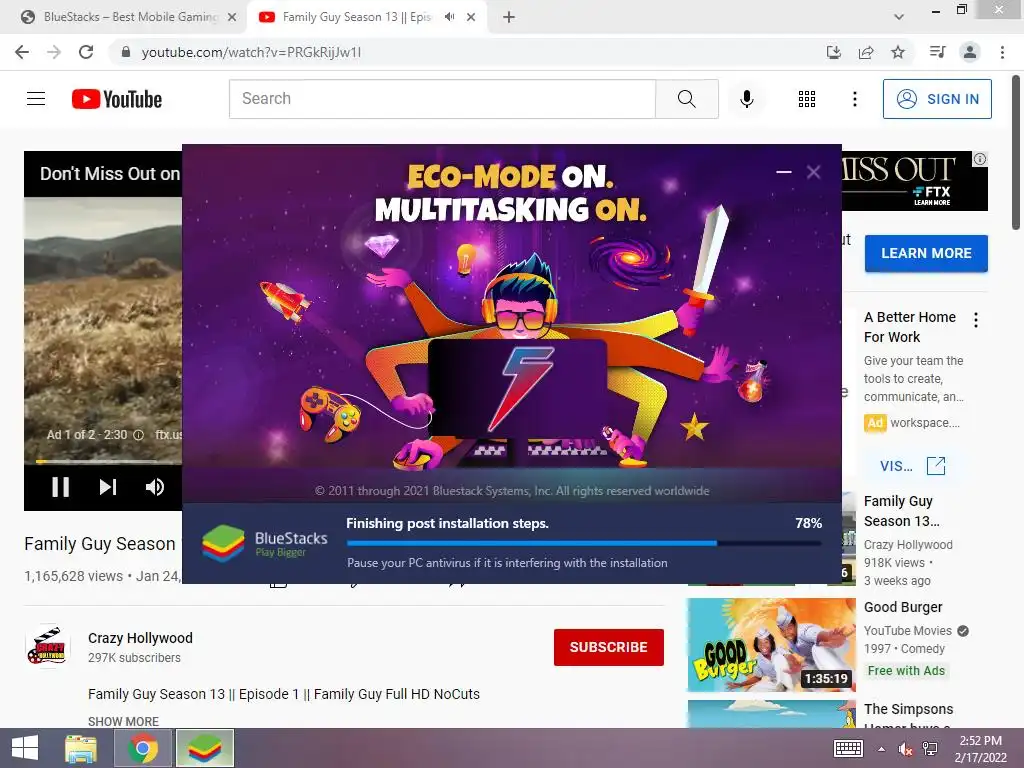The image size is (1024, 768).
Task: Open on-screen keyboard tray icon
Action: (x=848, y=749)
